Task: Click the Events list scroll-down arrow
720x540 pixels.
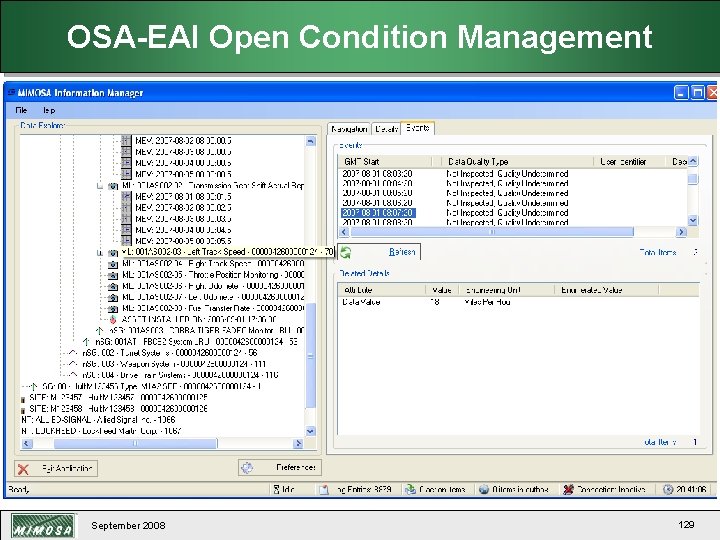Action: [693, 220]
